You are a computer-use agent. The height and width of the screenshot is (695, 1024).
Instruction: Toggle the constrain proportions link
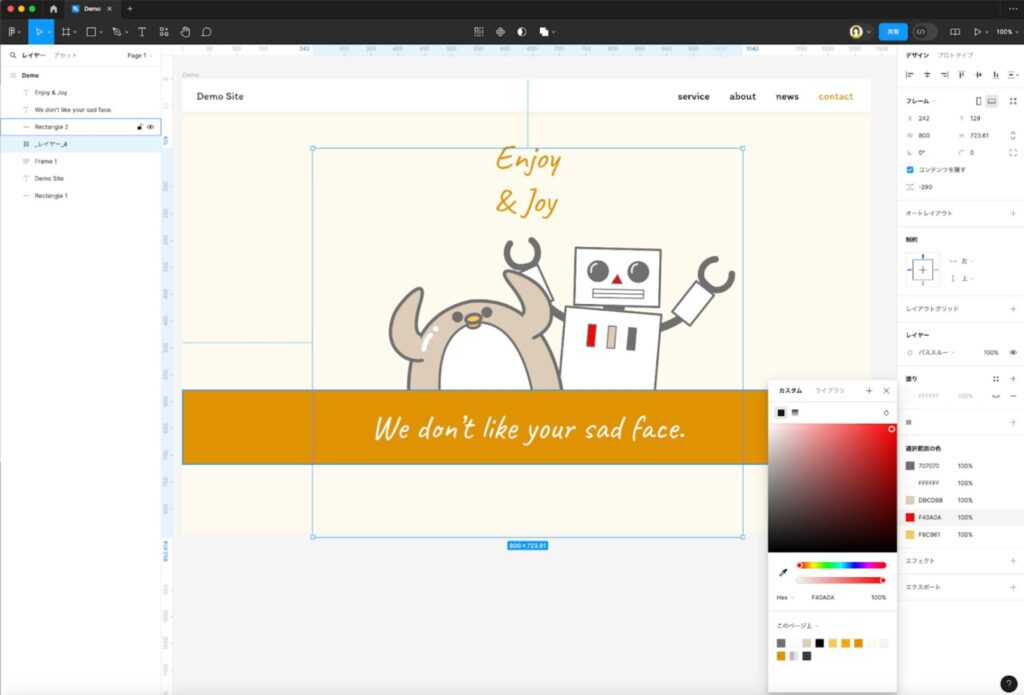pyautogui.click(x=1013, y=135)
